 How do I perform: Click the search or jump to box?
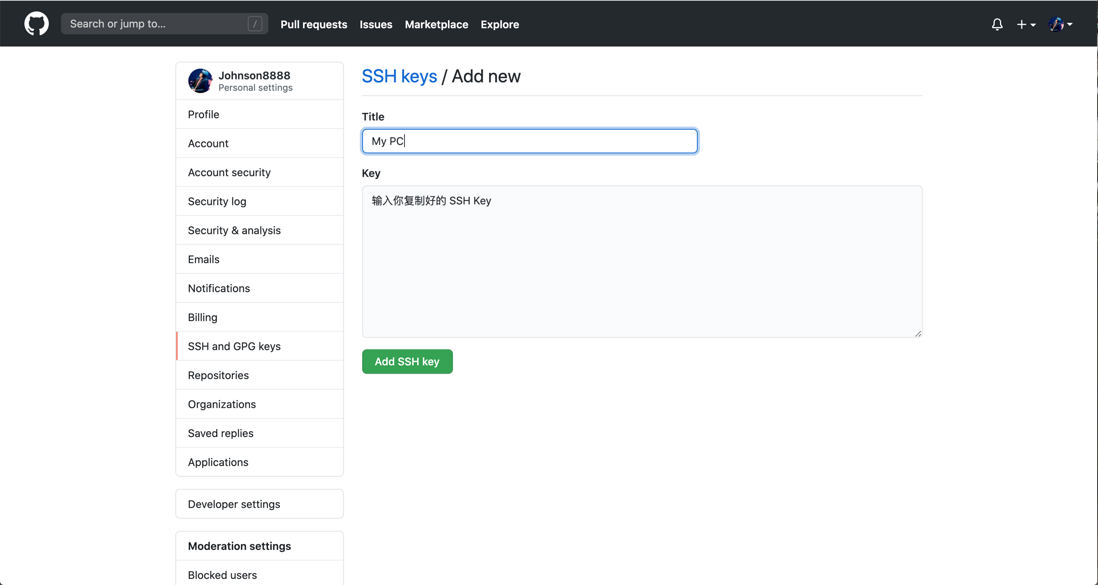click(155, 24)
